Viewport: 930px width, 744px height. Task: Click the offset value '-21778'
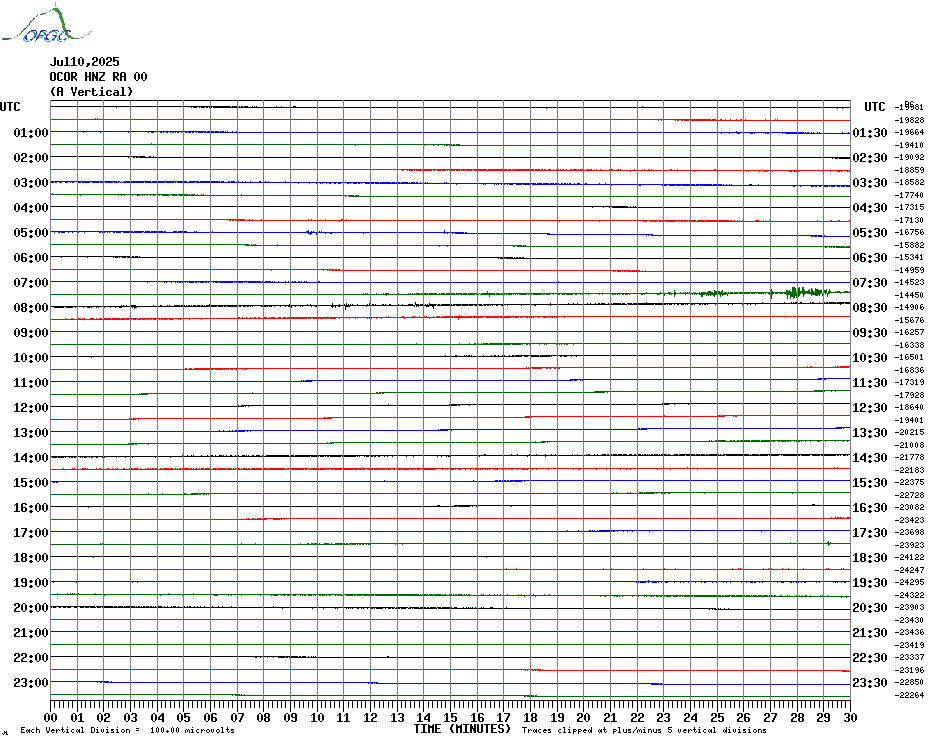(x=909, y=457)
